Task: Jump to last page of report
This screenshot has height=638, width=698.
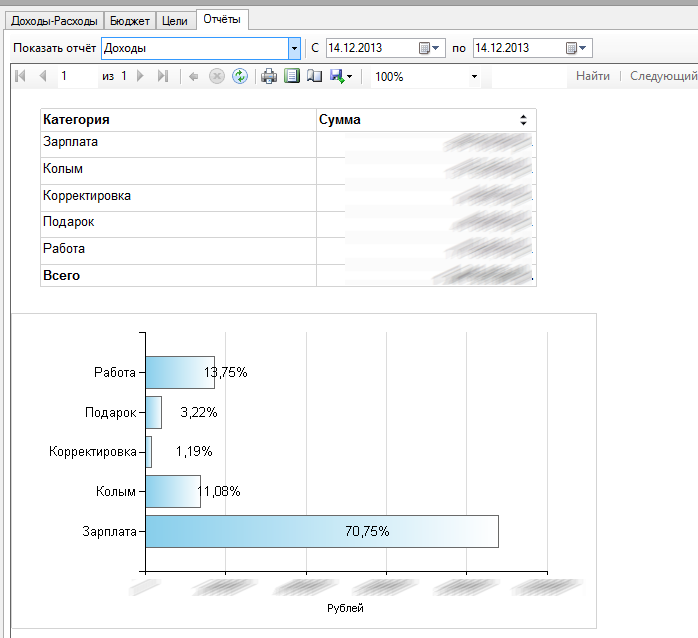Action: [162, 76]
